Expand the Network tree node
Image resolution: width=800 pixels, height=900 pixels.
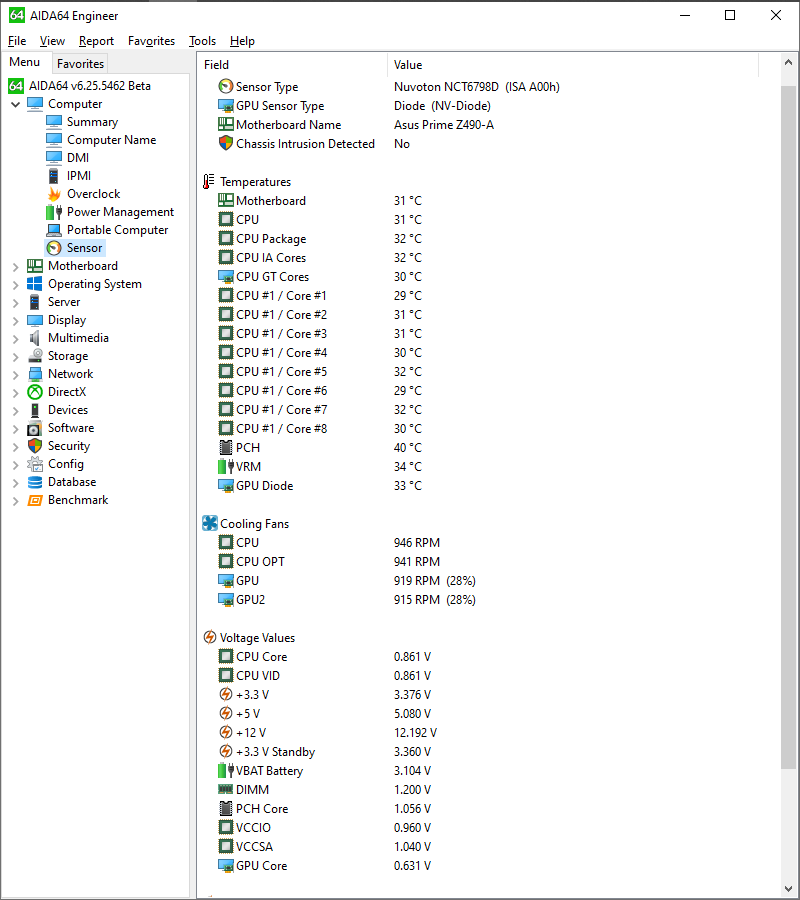(x=15, y=374)
